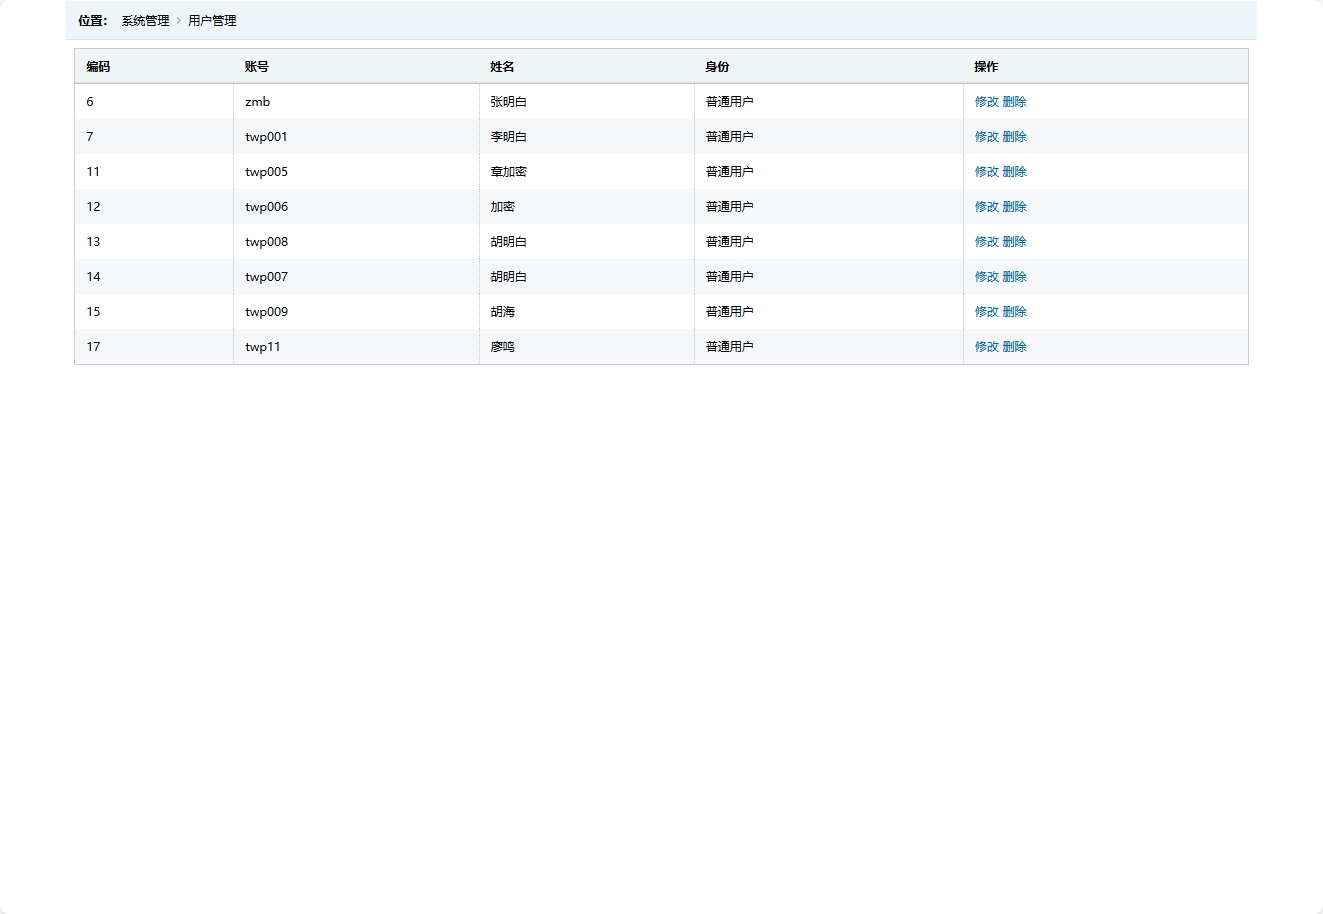The height and width of the screenshot is (914, 1323).
Task: Open 用户管理 breadcrumb item
Action: coord(212,21)
